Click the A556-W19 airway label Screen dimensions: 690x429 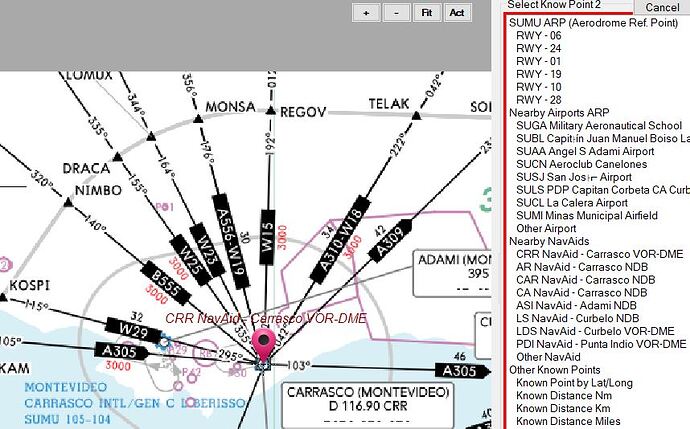231,242
